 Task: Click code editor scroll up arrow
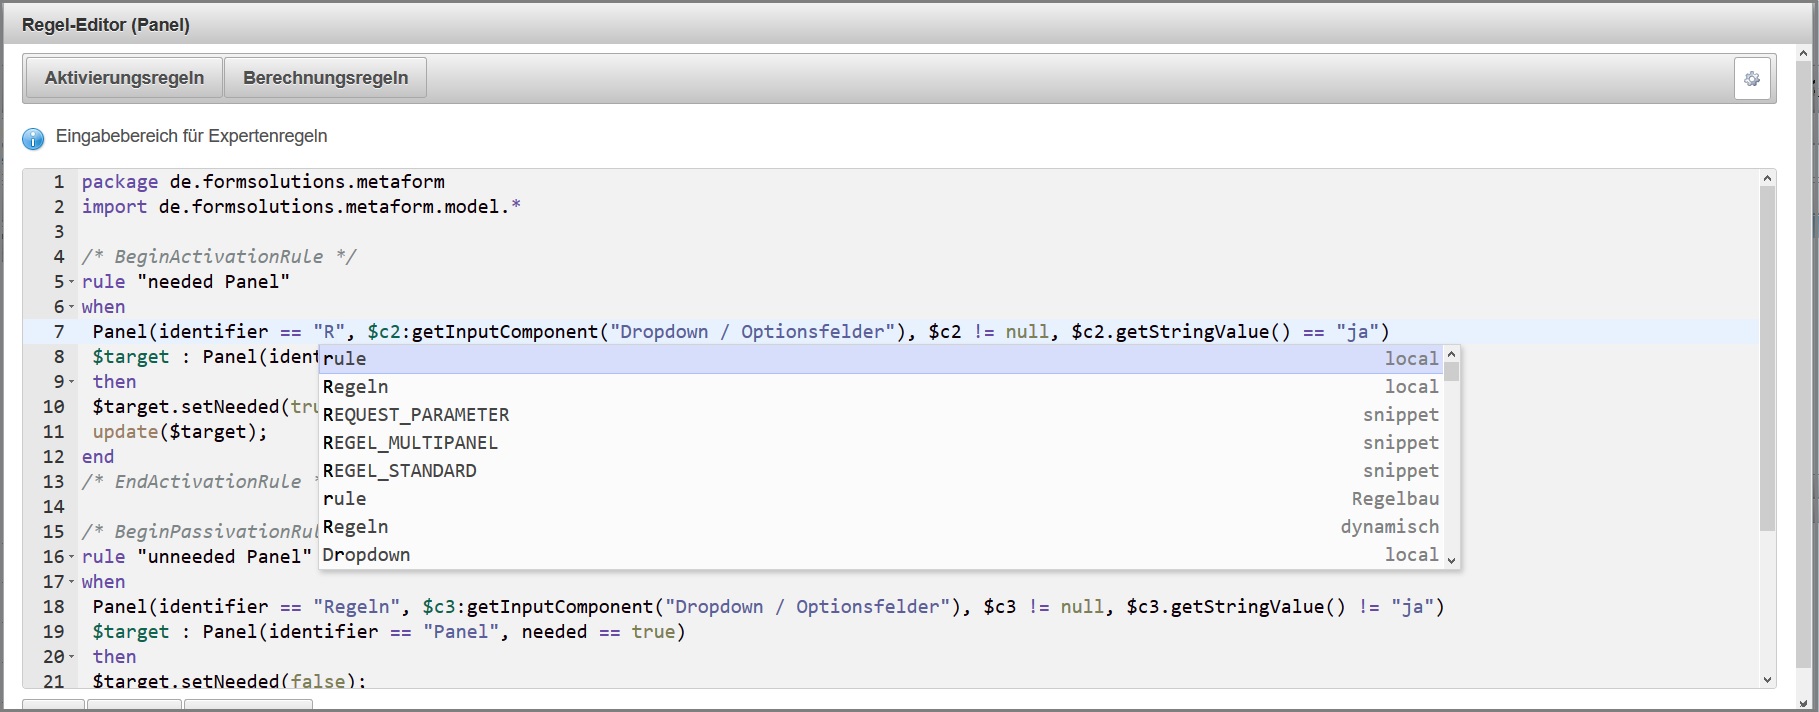tap(1767, 178)
